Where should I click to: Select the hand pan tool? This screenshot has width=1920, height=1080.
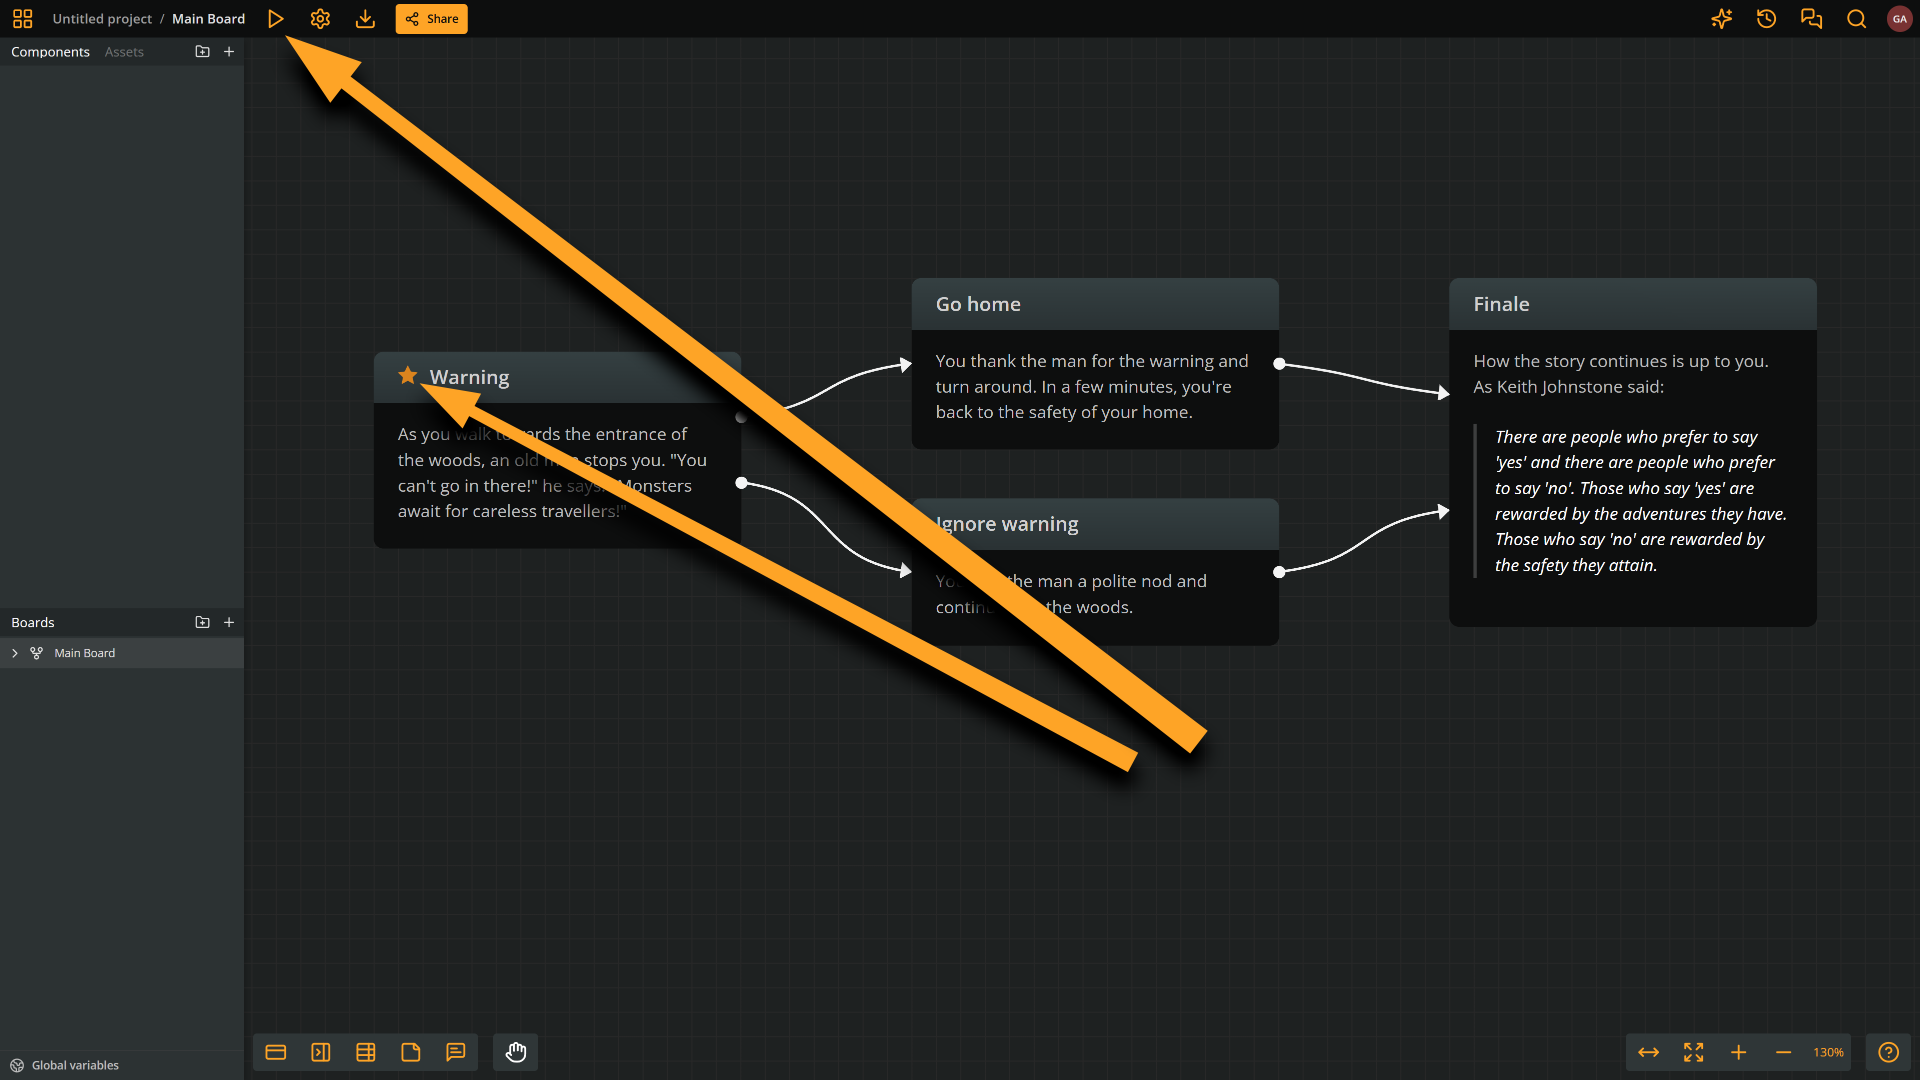[516, 1052]
